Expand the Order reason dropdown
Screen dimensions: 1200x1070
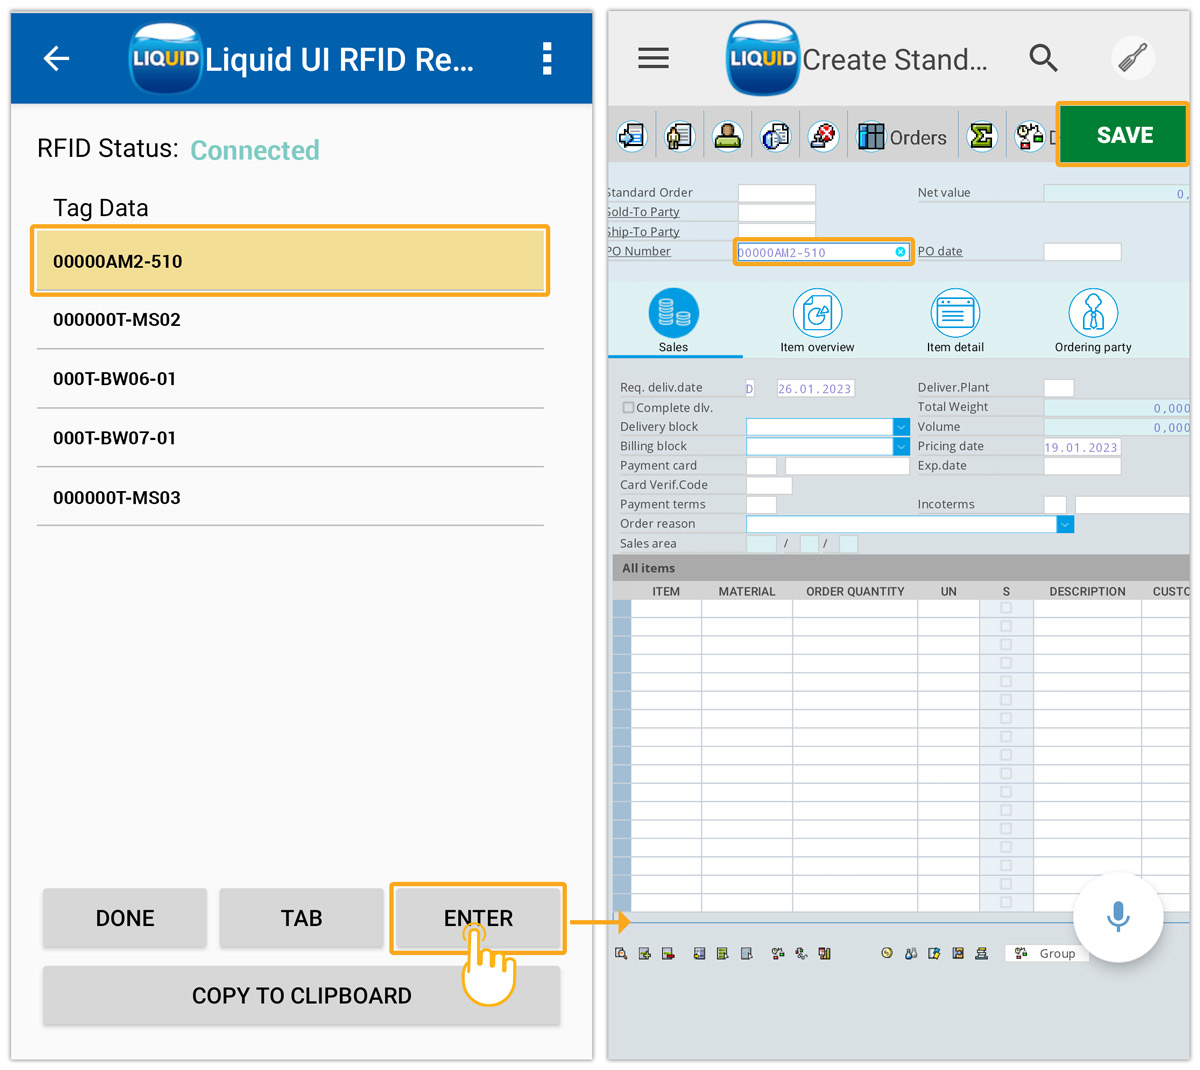click(1065, 523)
